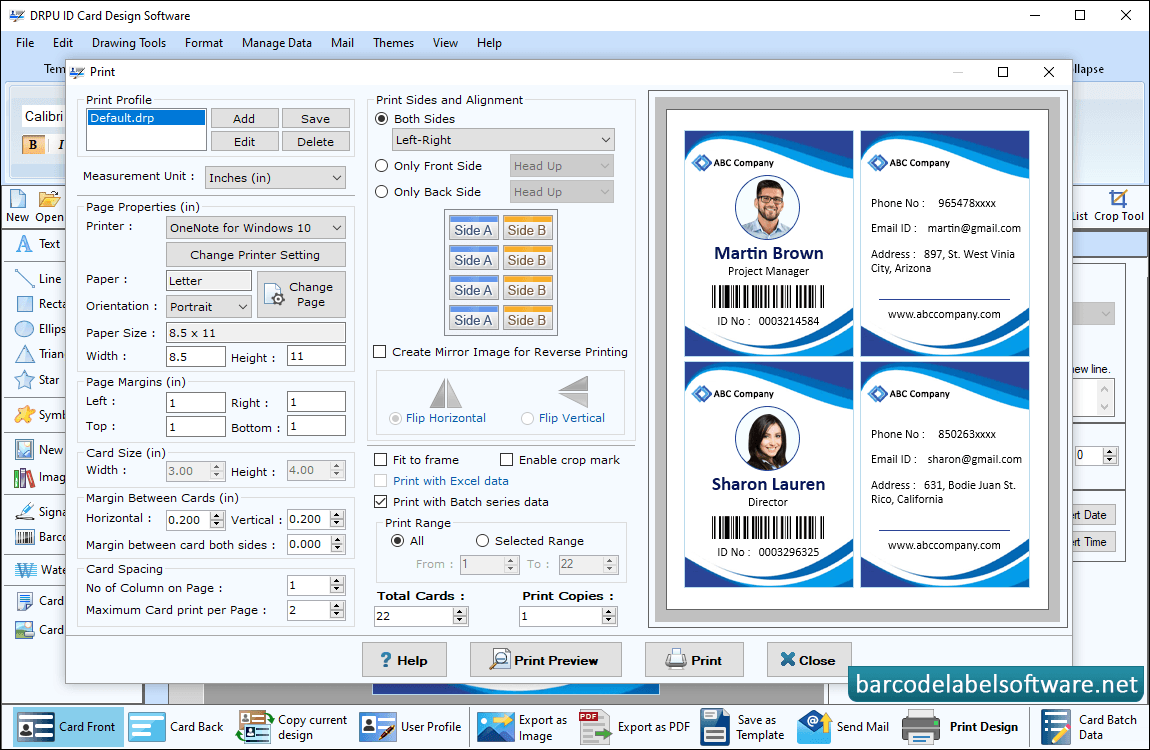Open the Themes menu

[393, 43]
